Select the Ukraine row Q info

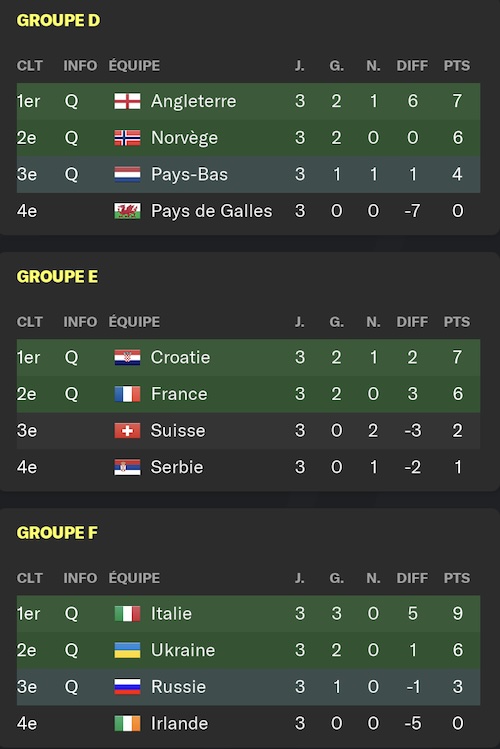point(71,650)
